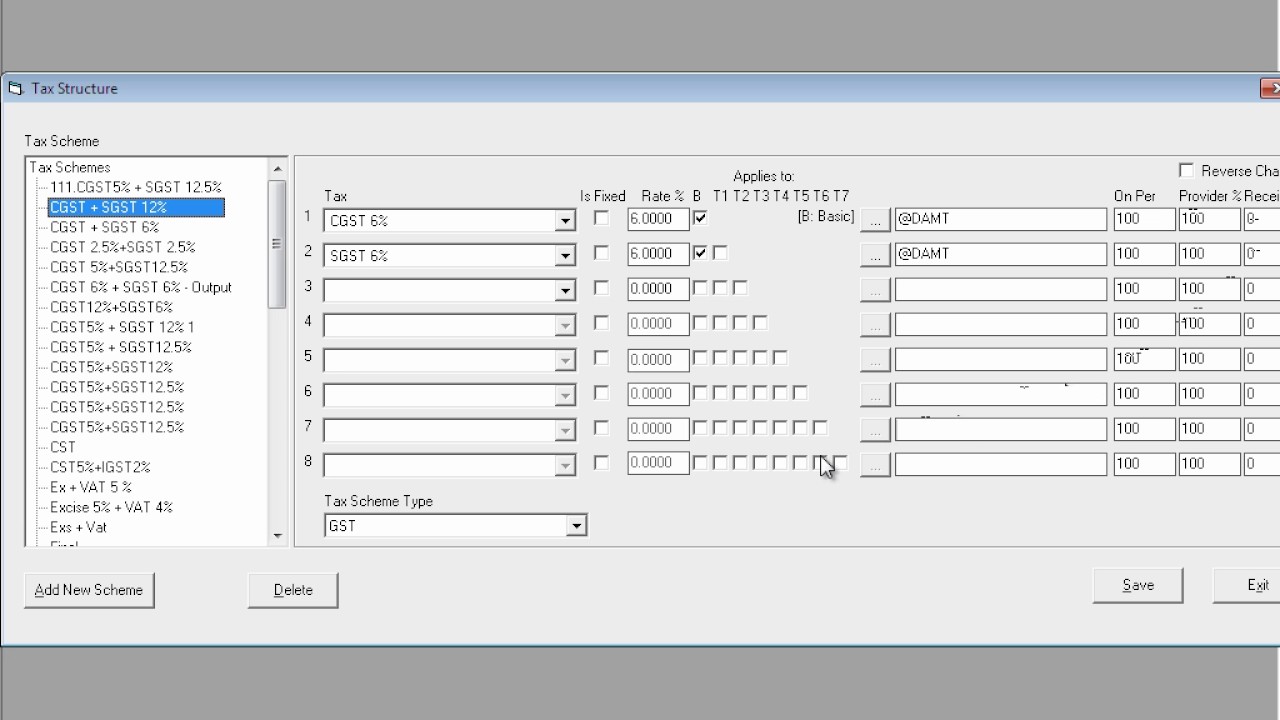This screenshot has height=720, width=1280.
Task: Click the ellipsis button in row 8
Action: pyautogui.click(x=875, y=465)
